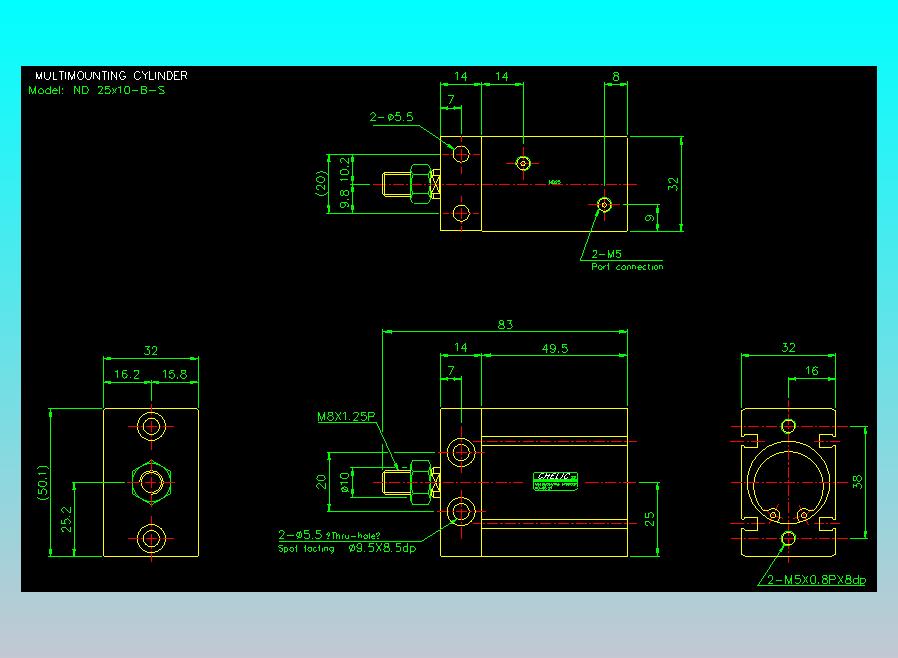The image size is (898, 658).
Task: Click the M8X1.25P thread callout
Action: point(346,416)
